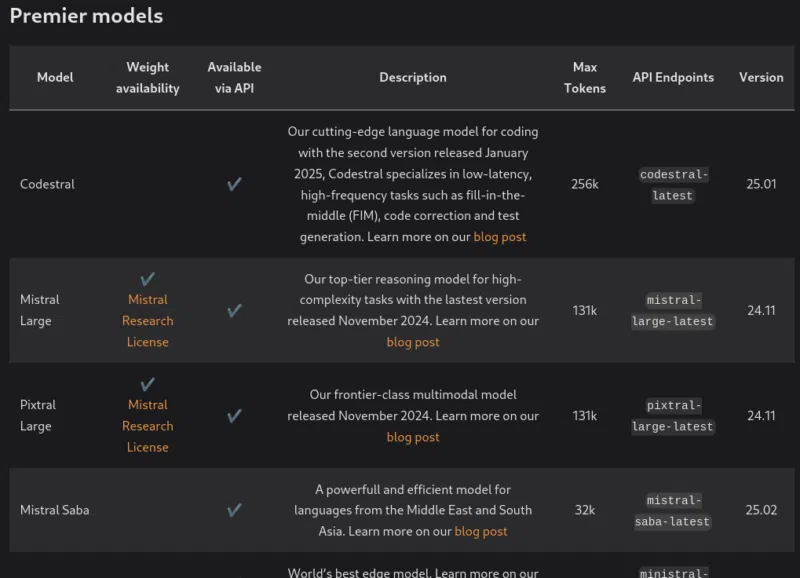Toggle Pixtral Large weight availability check

click(x=147, y=383)
